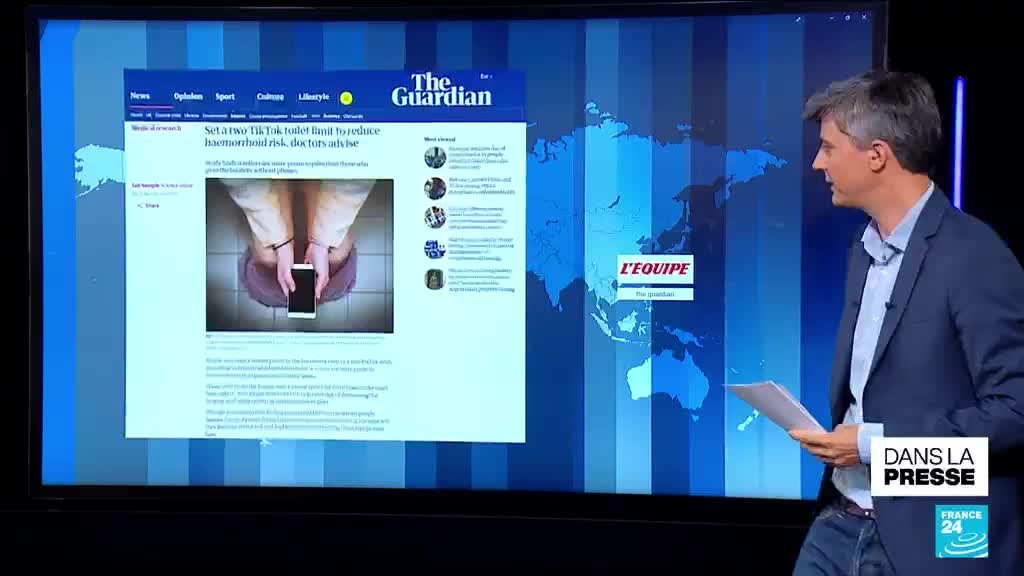Open the third Most viewed story thumbnail
1024x576 pixels.
click(434, 217)
